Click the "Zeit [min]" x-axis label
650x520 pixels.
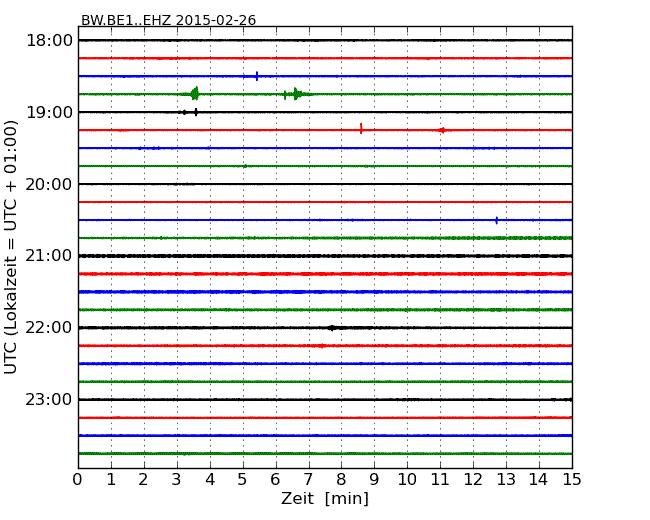(325, 498)
